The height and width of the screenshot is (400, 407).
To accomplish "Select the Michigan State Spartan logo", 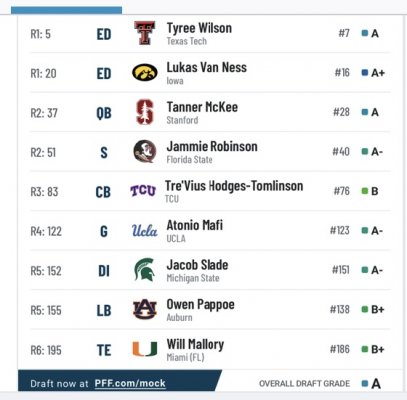I will (x=145, y=269).
